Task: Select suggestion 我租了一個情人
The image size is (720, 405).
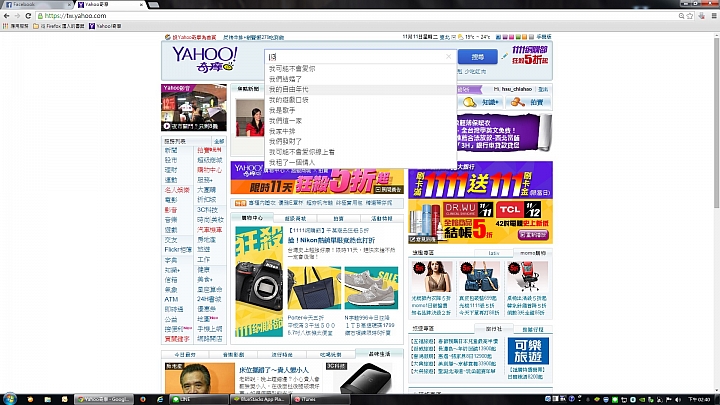Action: tap(292, 163)
